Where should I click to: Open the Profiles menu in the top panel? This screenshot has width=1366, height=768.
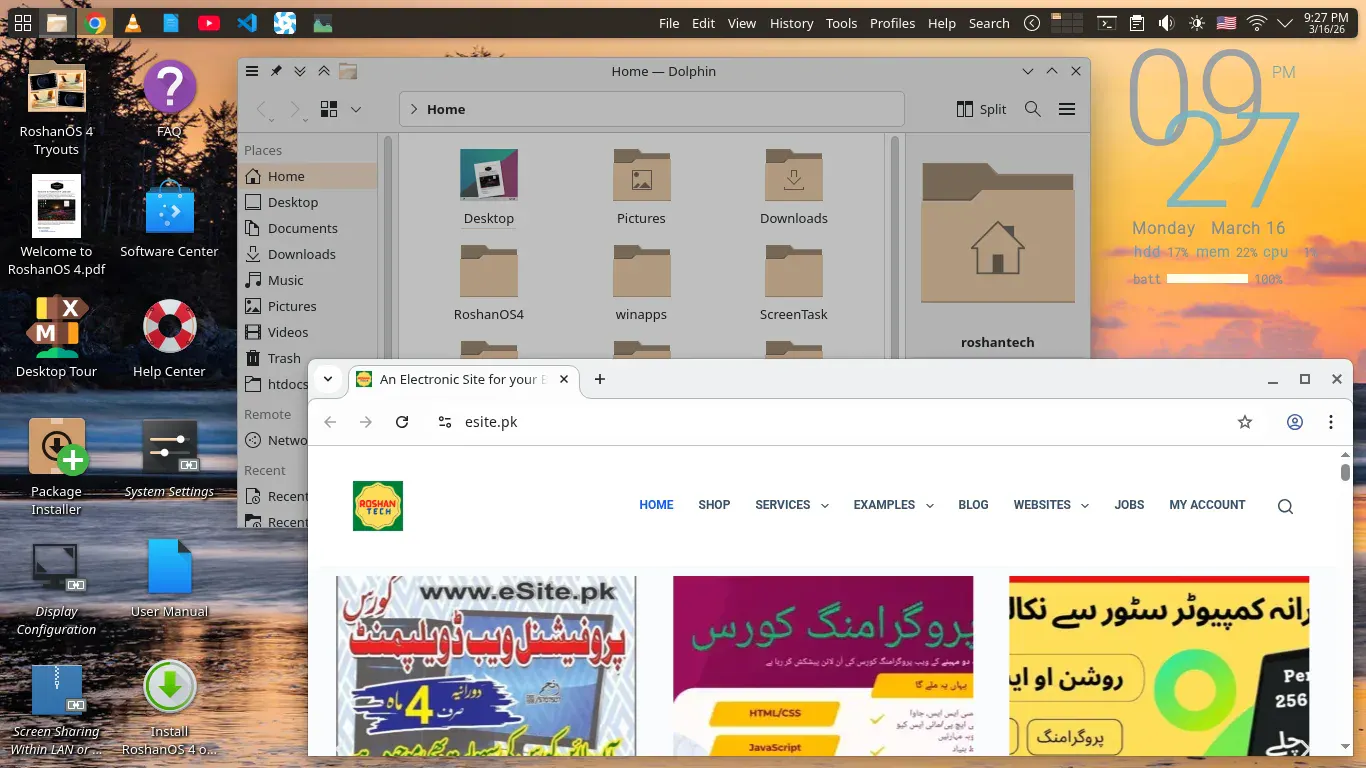click(892, 23)
